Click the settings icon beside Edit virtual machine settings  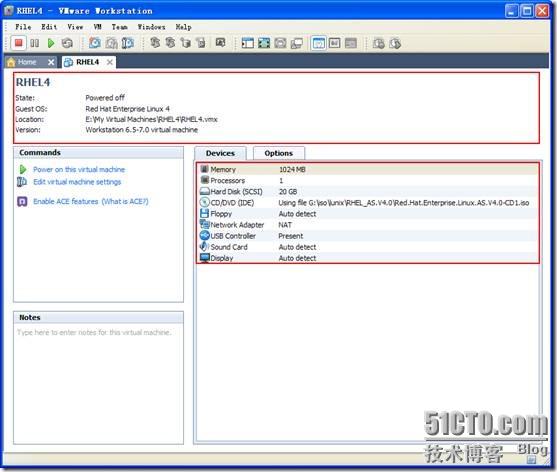(22, 182)
